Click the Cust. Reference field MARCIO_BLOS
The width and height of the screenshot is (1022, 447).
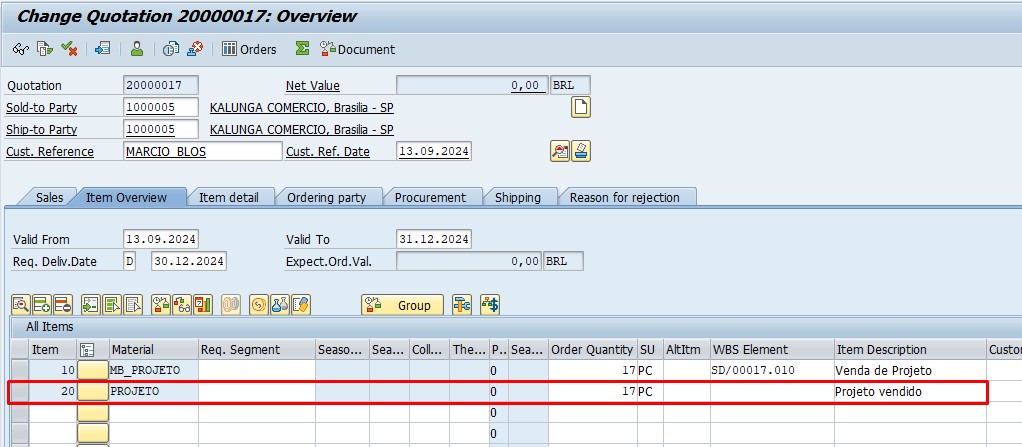(203, 152)
